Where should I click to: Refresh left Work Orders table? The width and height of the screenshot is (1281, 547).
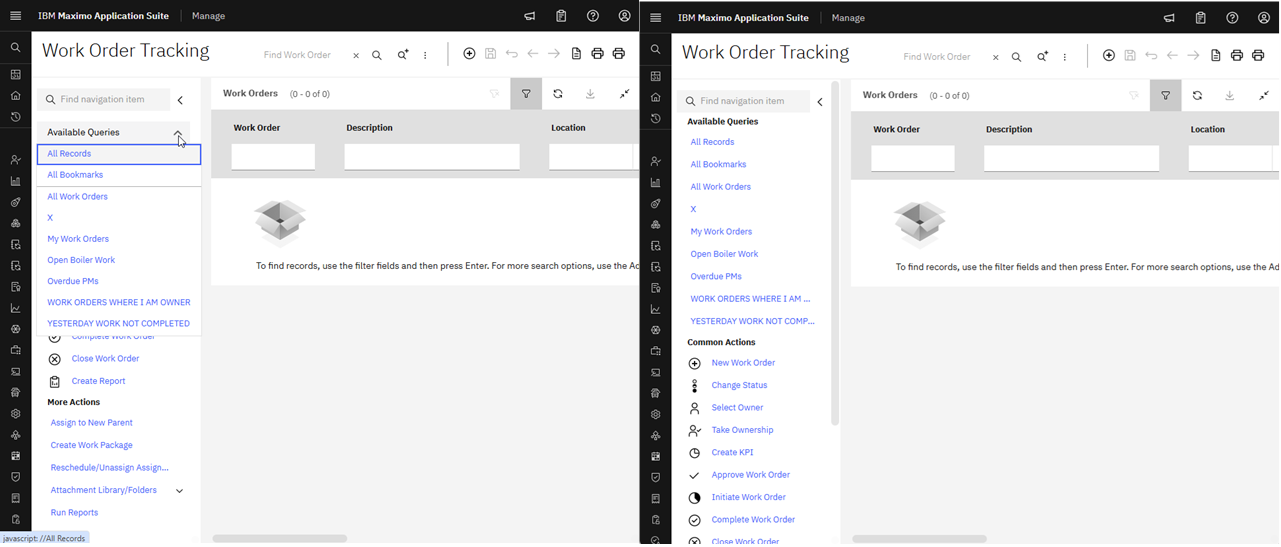tap(558, 94)
